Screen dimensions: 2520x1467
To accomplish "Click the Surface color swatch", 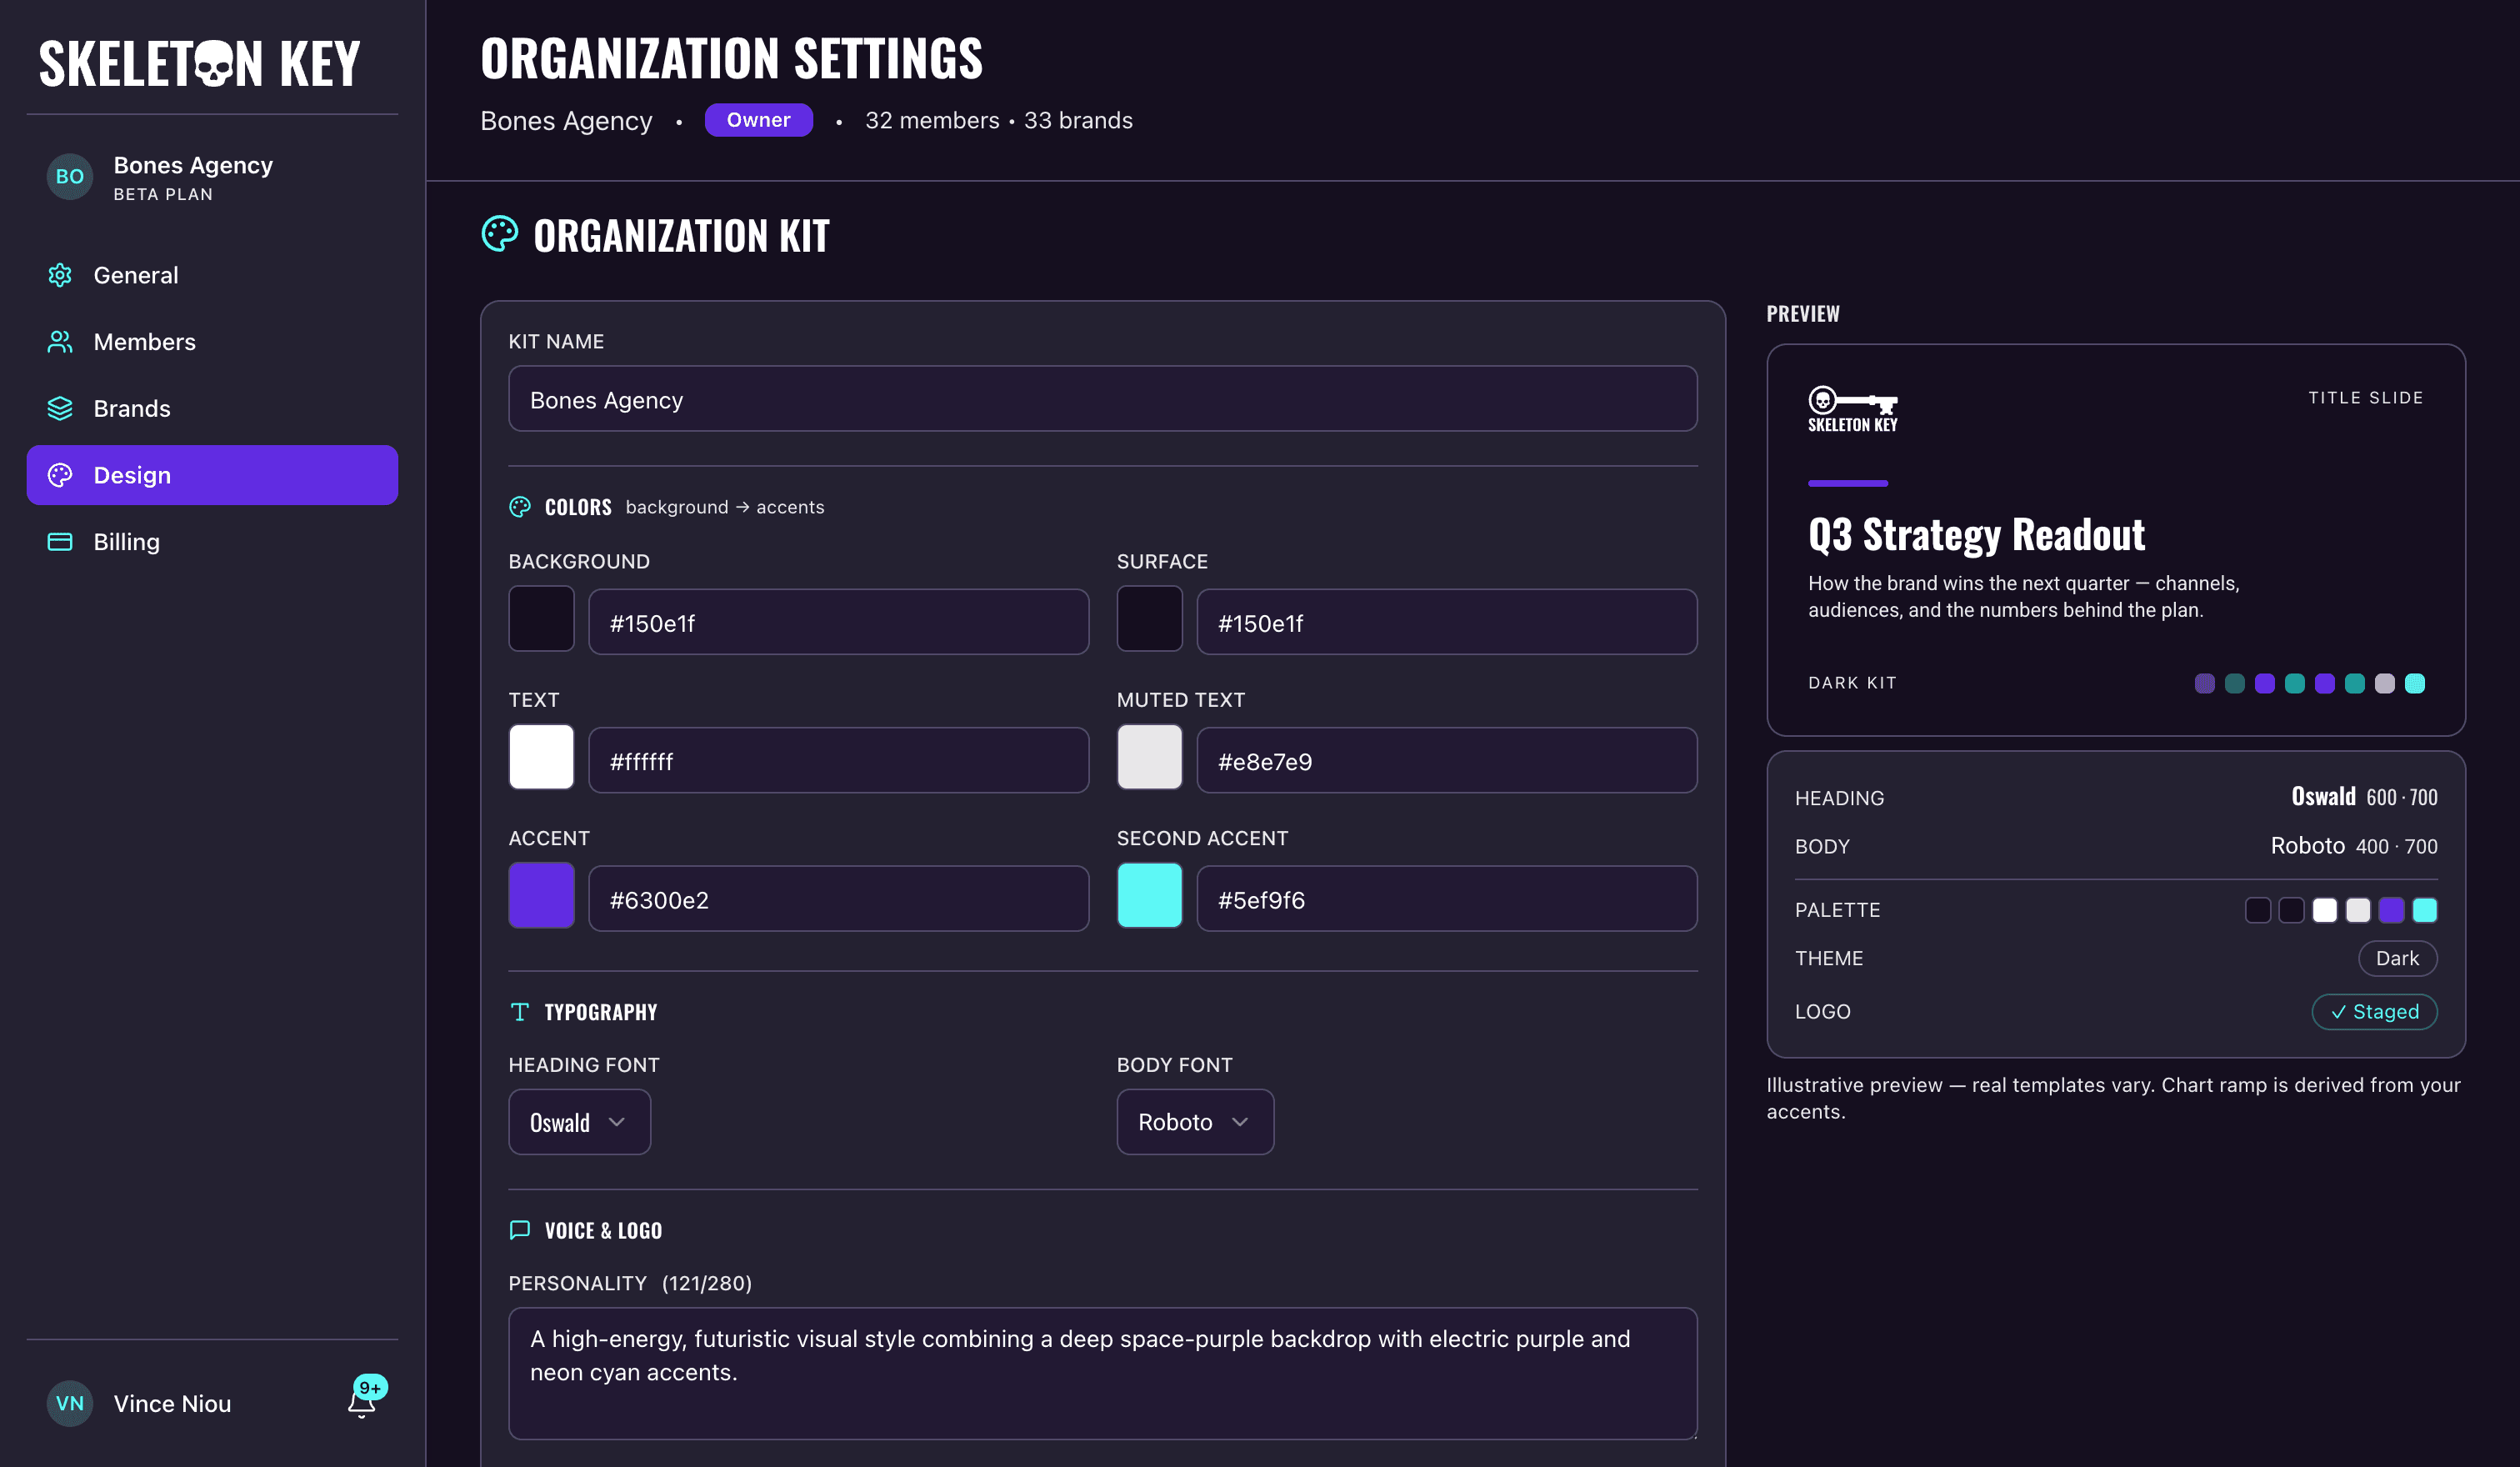I will coord(1149,619).
